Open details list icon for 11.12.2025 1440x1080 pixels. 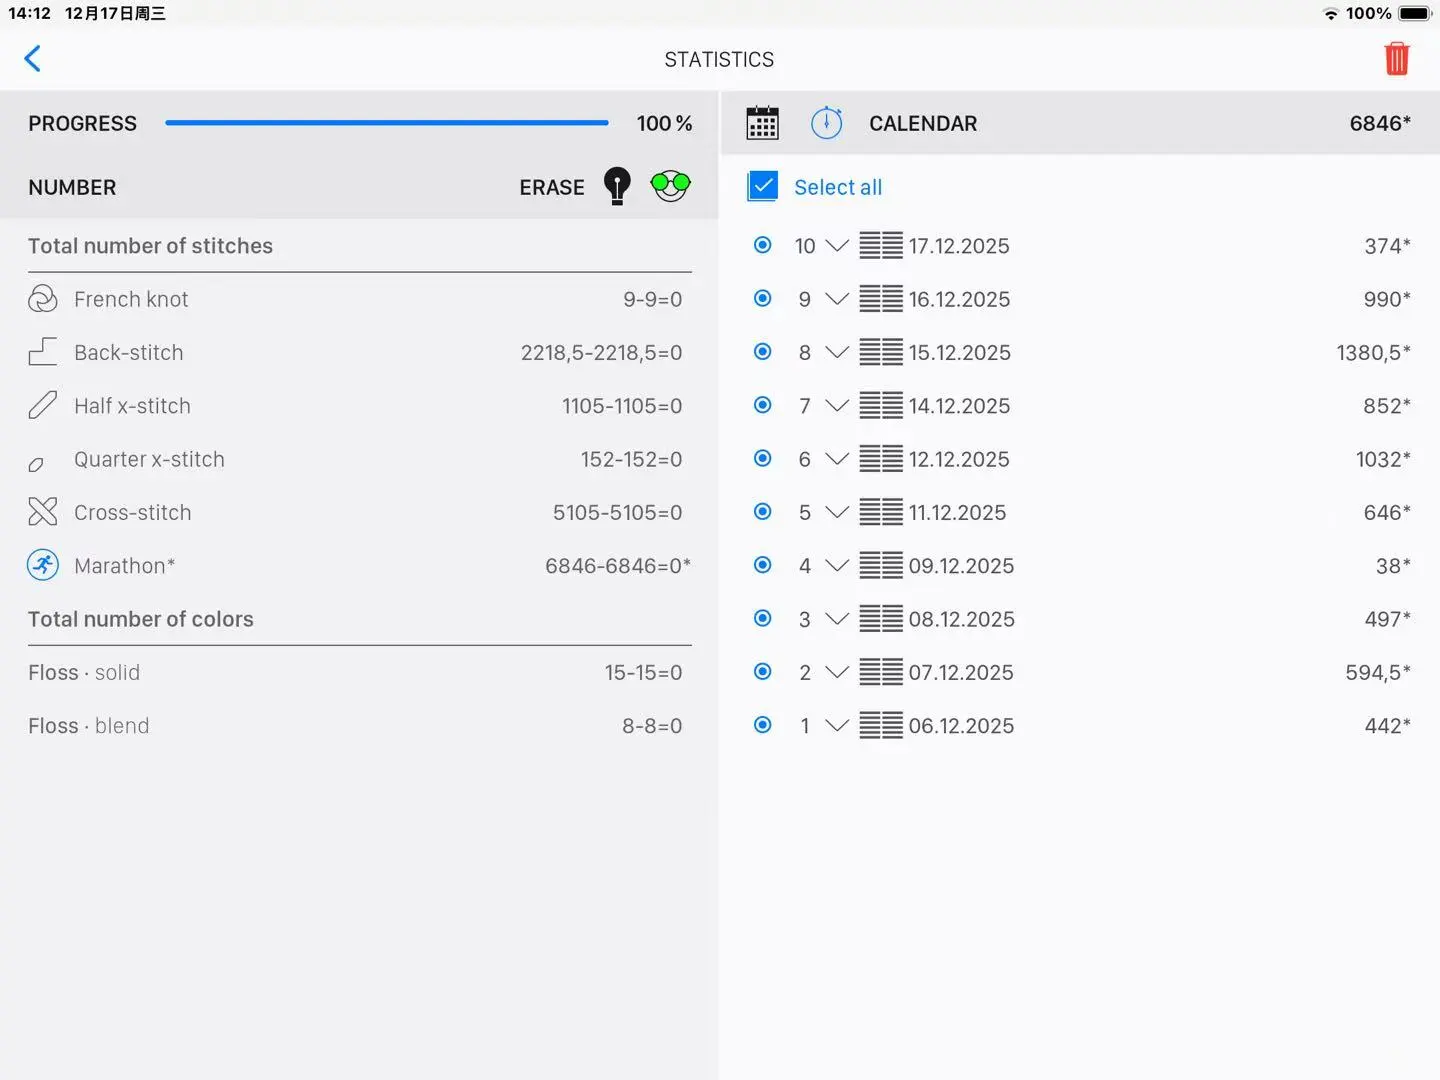(x=881, y=512)
